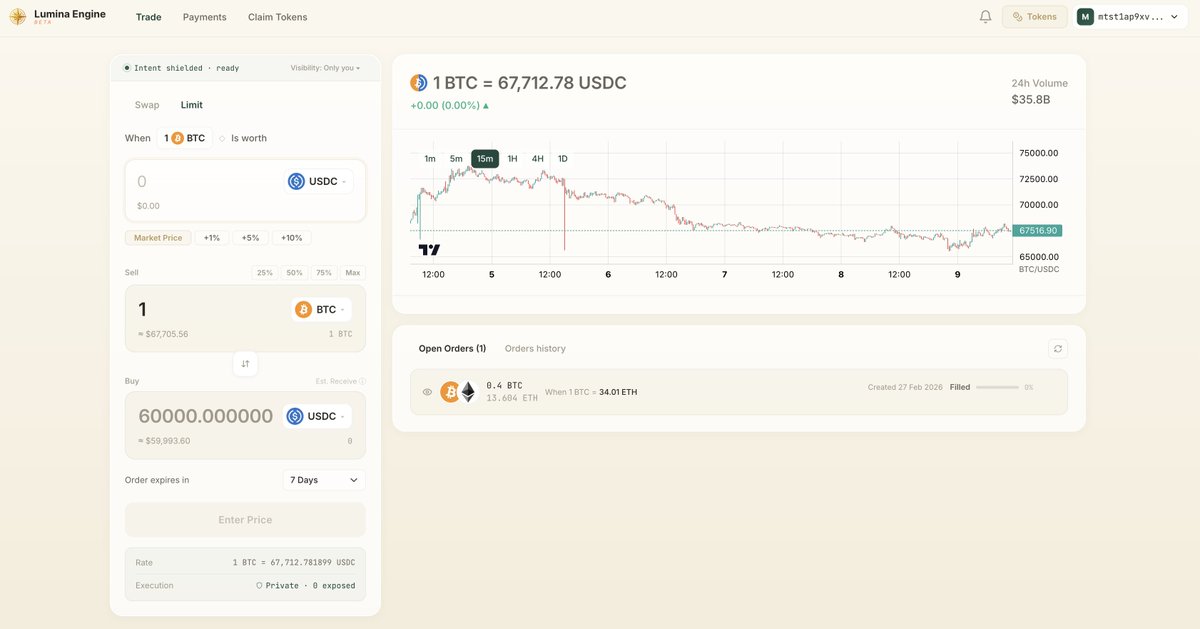Click the 1 BTC = 67,712.781899 USDC rate
The width and height of the screenshot is (1200, 629).
294,563
